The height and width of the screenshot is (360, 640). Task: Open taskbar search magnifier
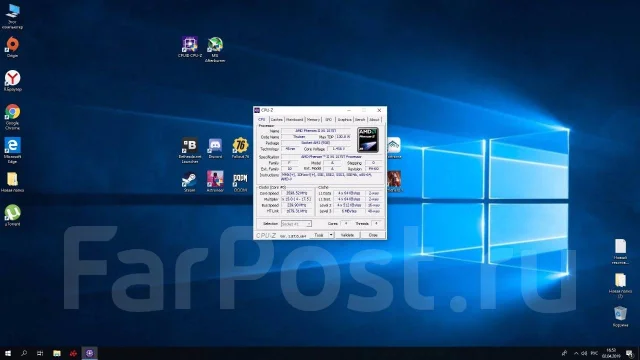coord(24,353)
